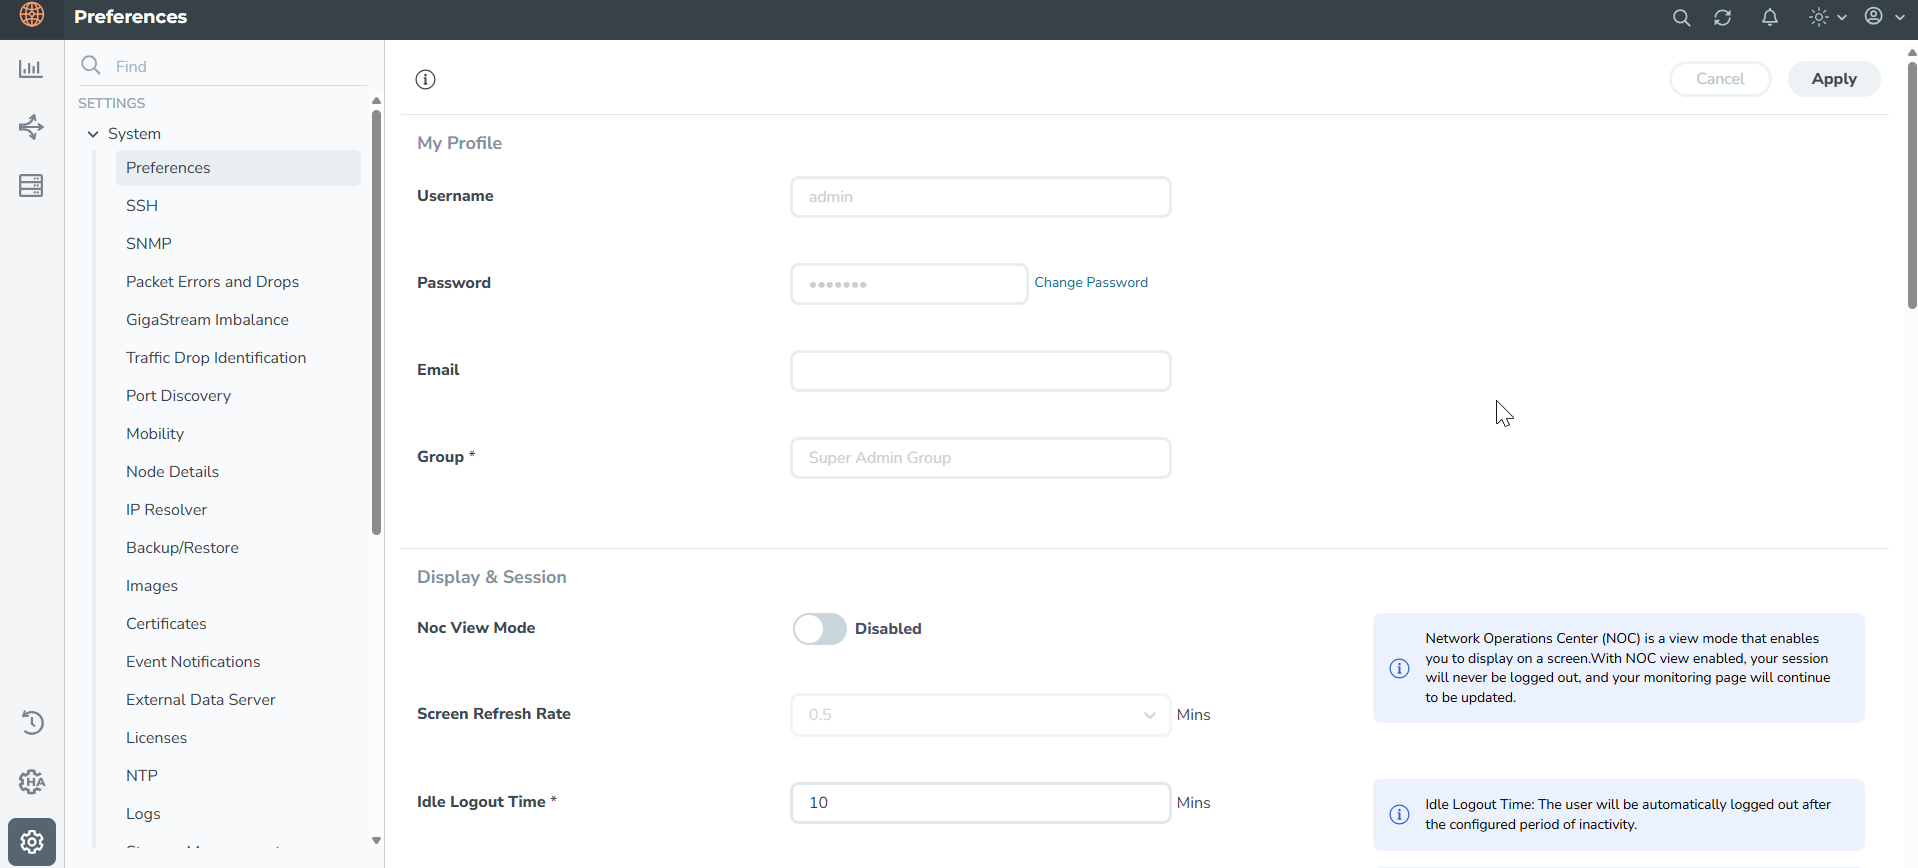Click the info icon above My Profile

(x=426, y=80)
